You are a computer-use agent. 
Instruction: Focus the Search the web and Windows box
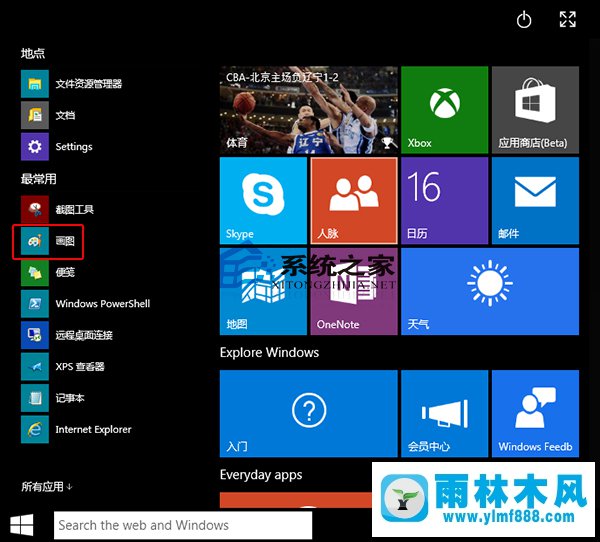(x=183, y=525)
